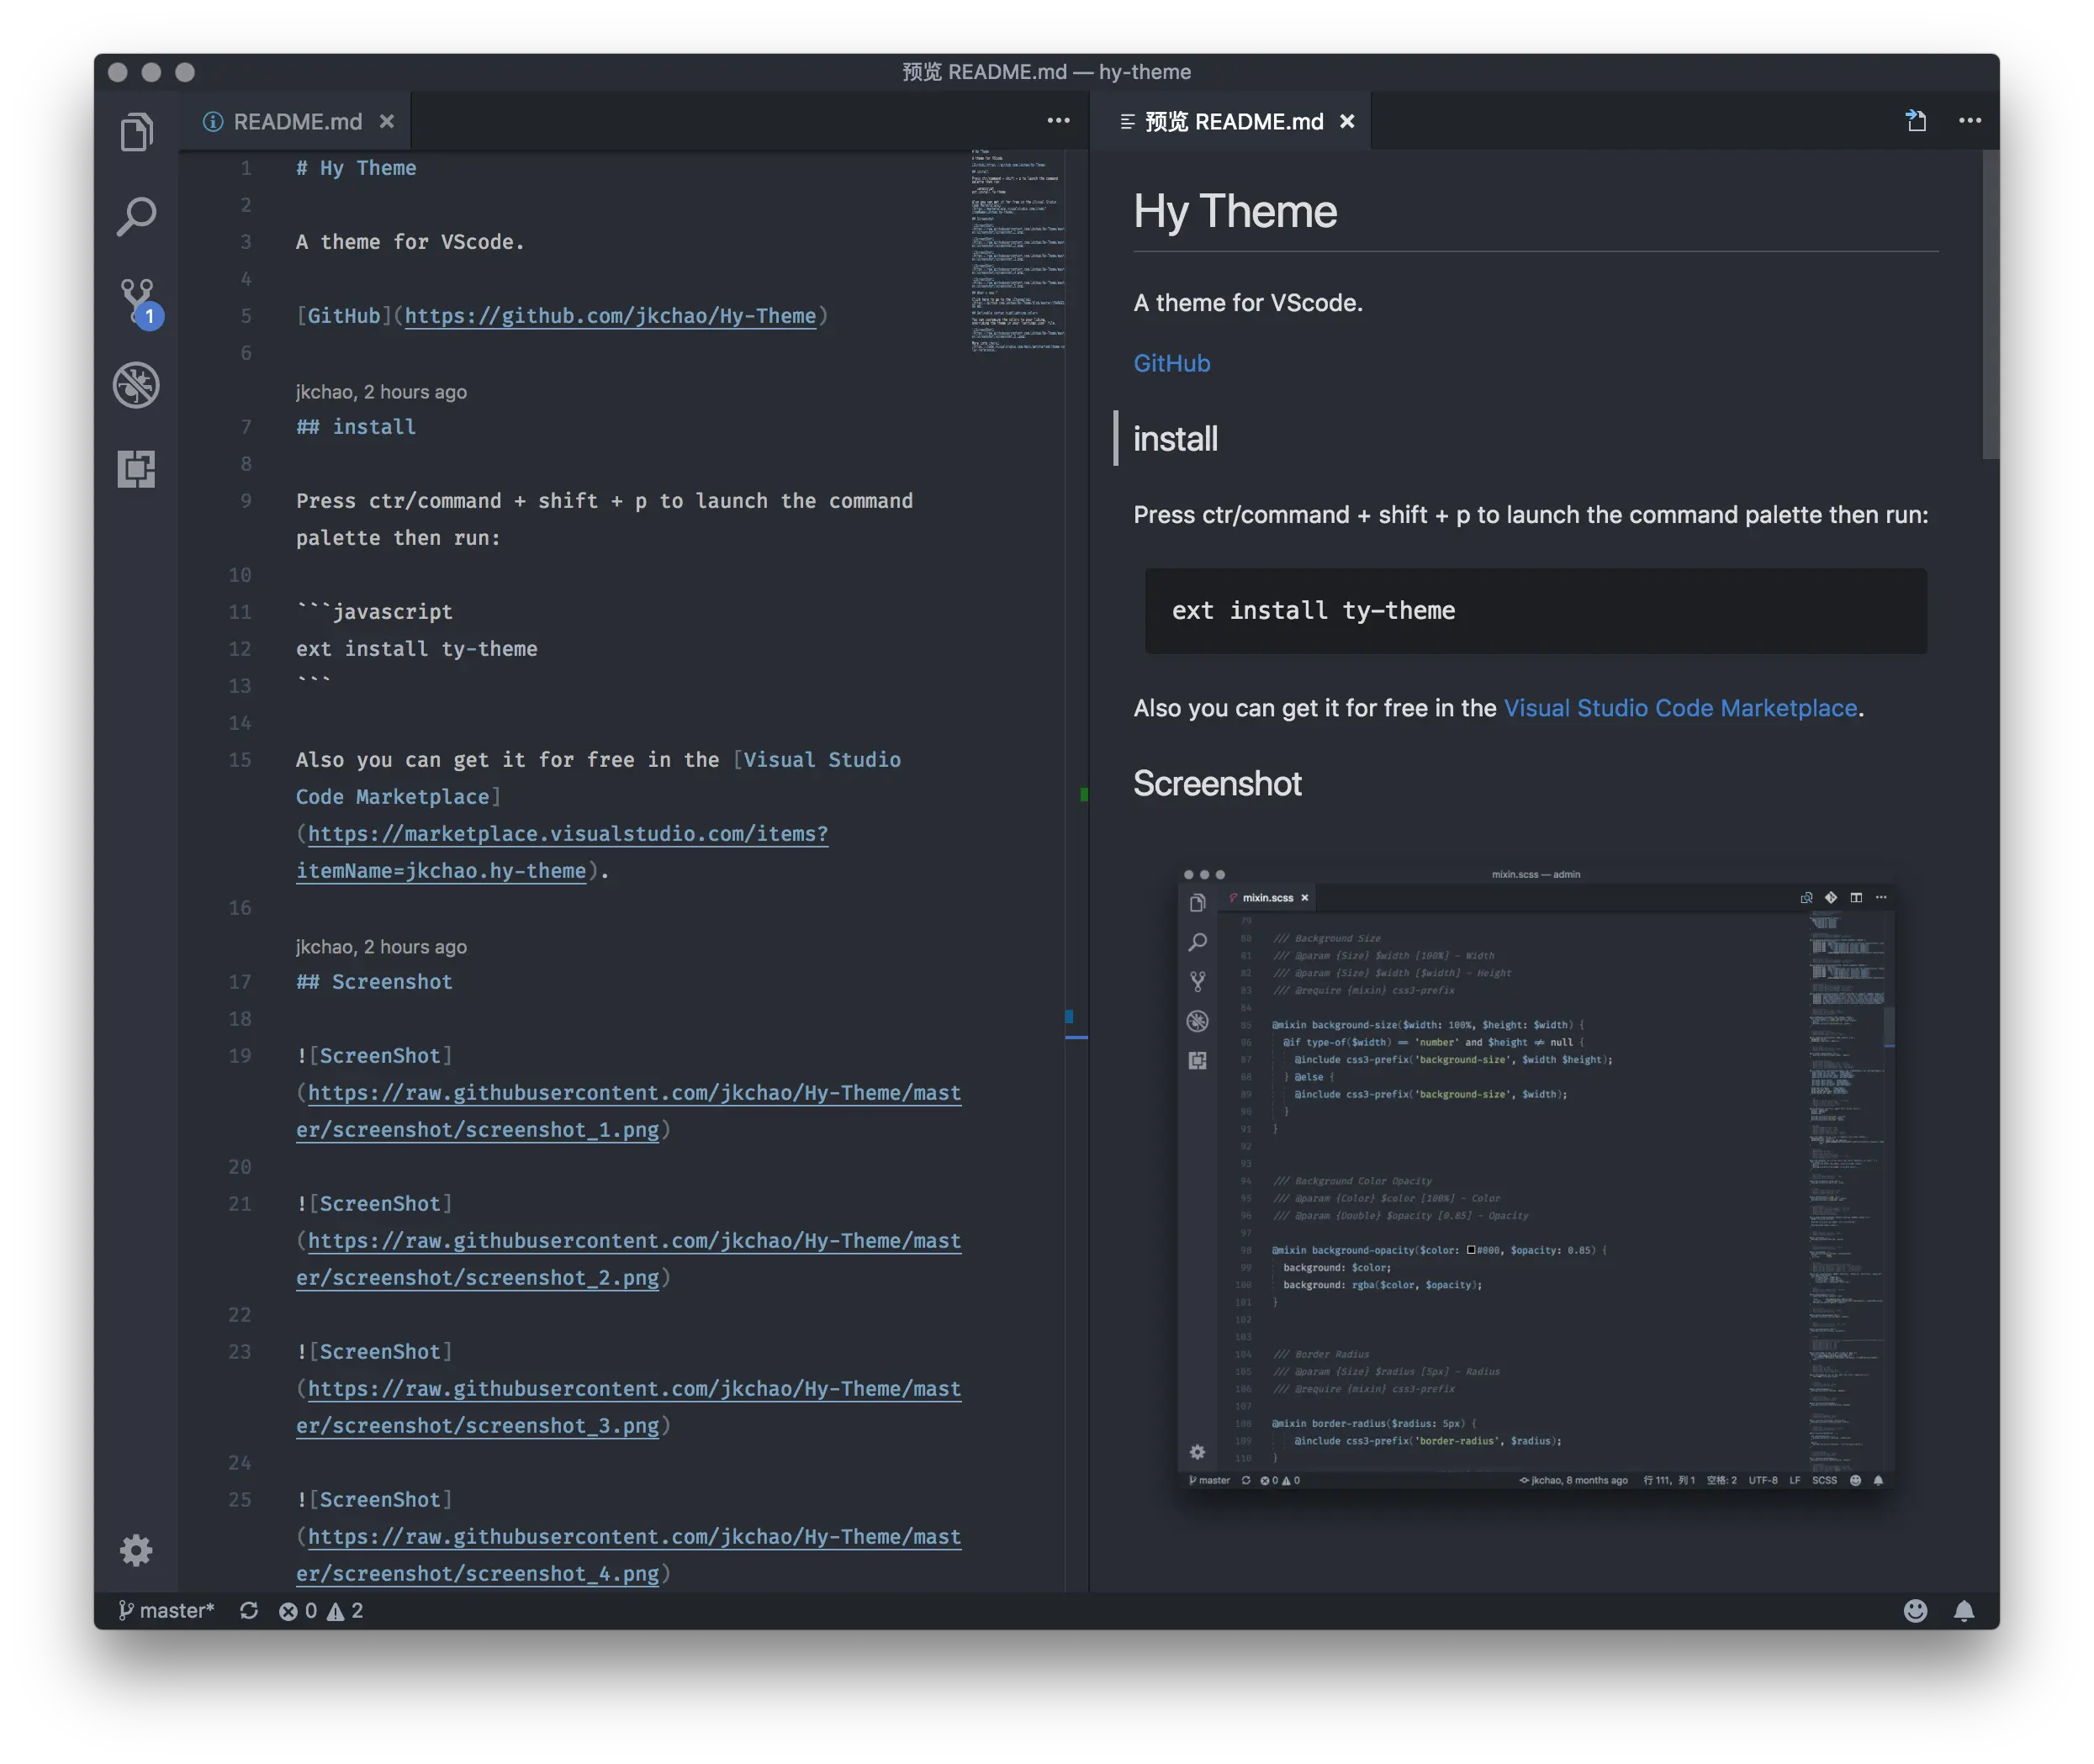Open the branch picker via master* indicator
Image resolution: width=2094 pixels, height=1764 pixels.
[170, 1611]
